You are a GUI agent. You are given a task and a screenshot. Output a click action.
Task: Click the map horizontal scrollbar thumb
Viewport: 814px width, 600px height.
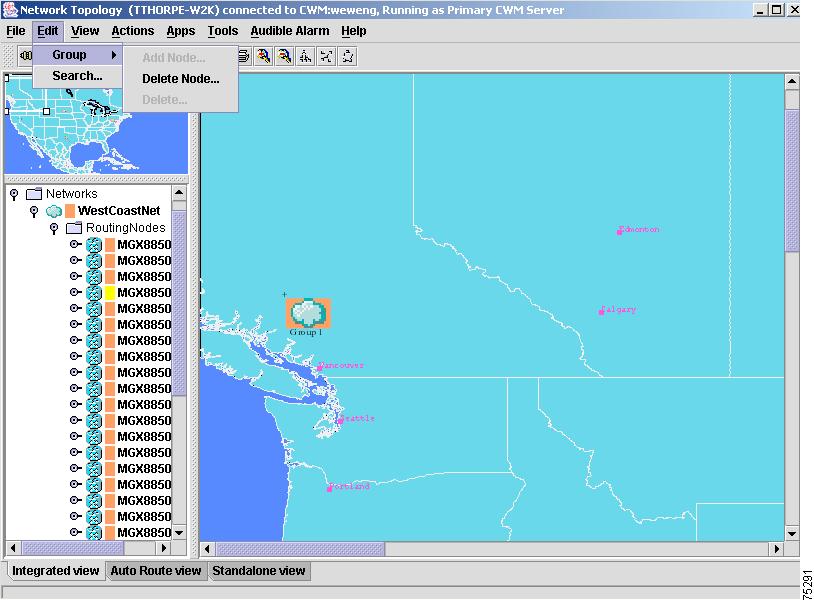coord(300,549)
